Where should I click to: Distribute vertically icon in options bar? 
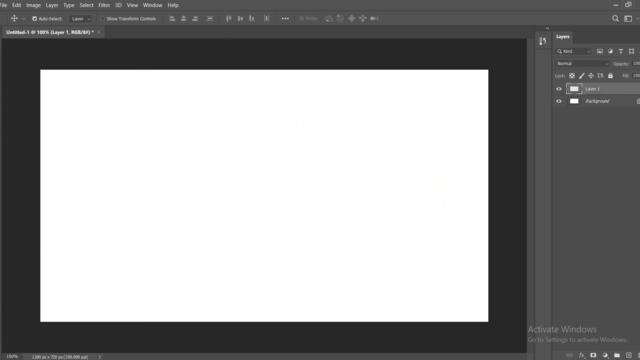click(210, 19)
